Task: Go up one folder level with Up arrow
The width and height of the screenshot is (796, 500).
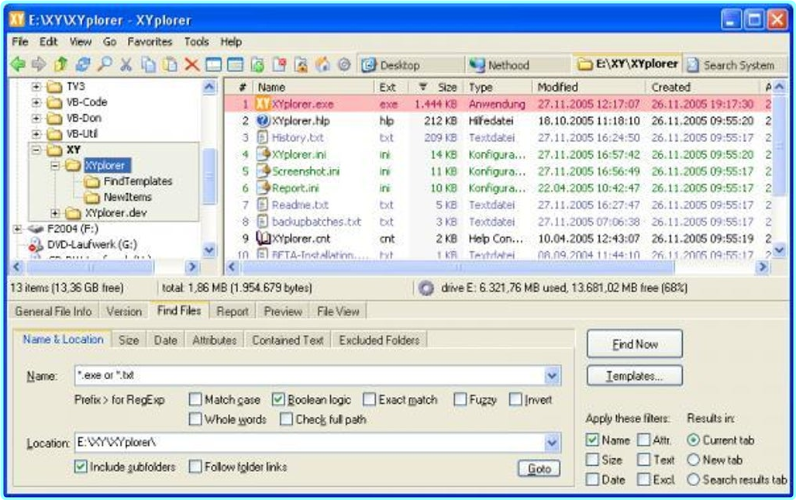Action: point(61,64)
